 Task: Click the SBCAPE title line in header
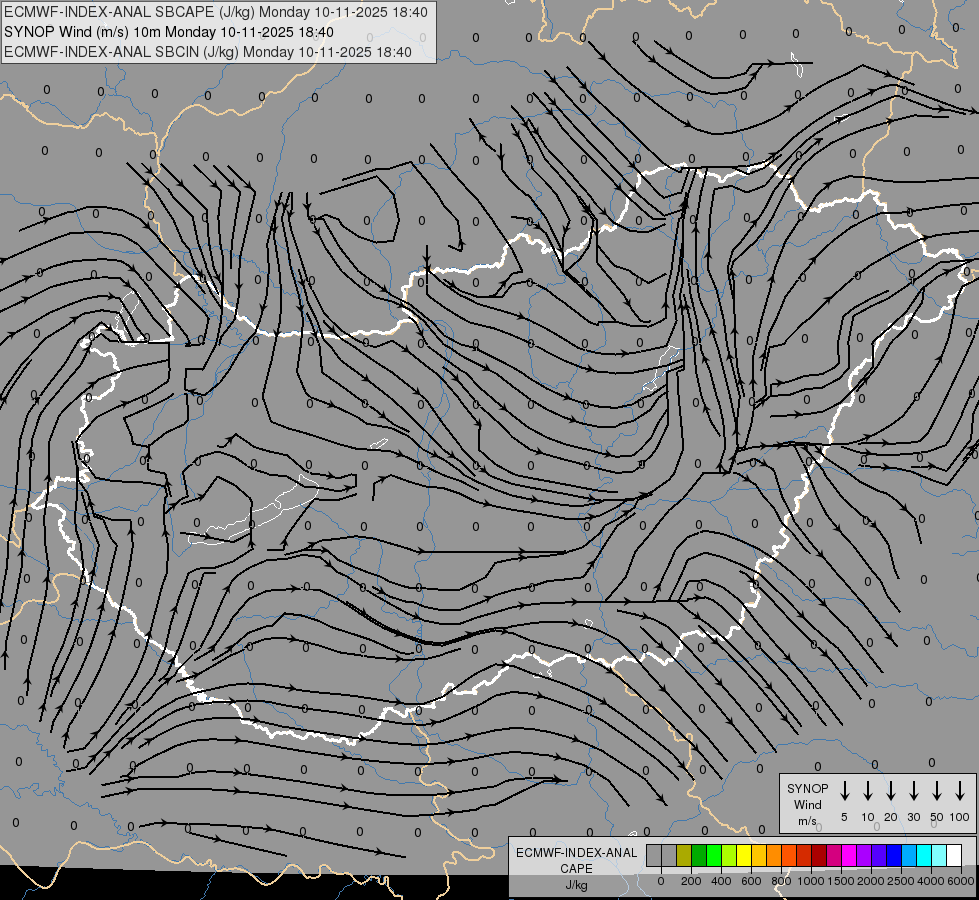[216, 12]
